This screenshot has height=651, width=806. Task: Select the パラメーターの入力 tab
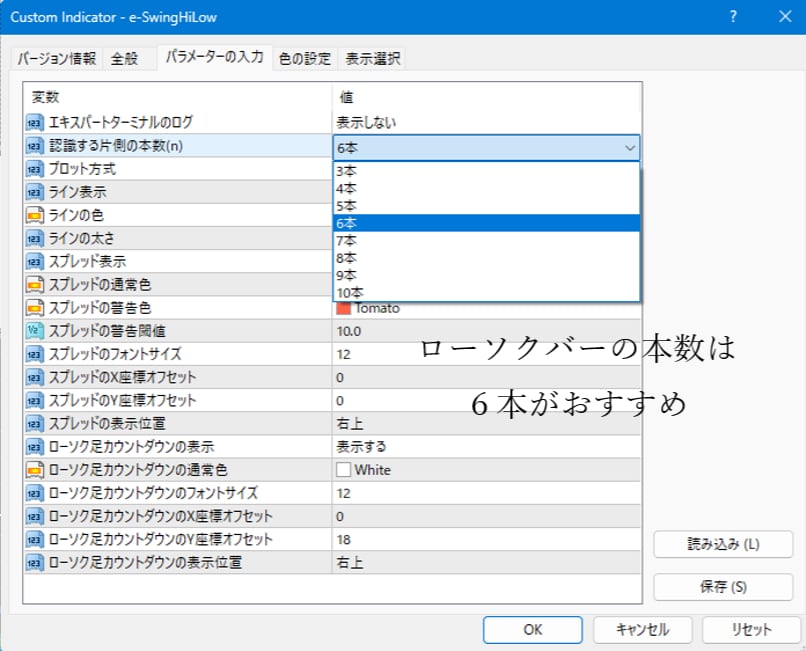[x=214, y=57]
